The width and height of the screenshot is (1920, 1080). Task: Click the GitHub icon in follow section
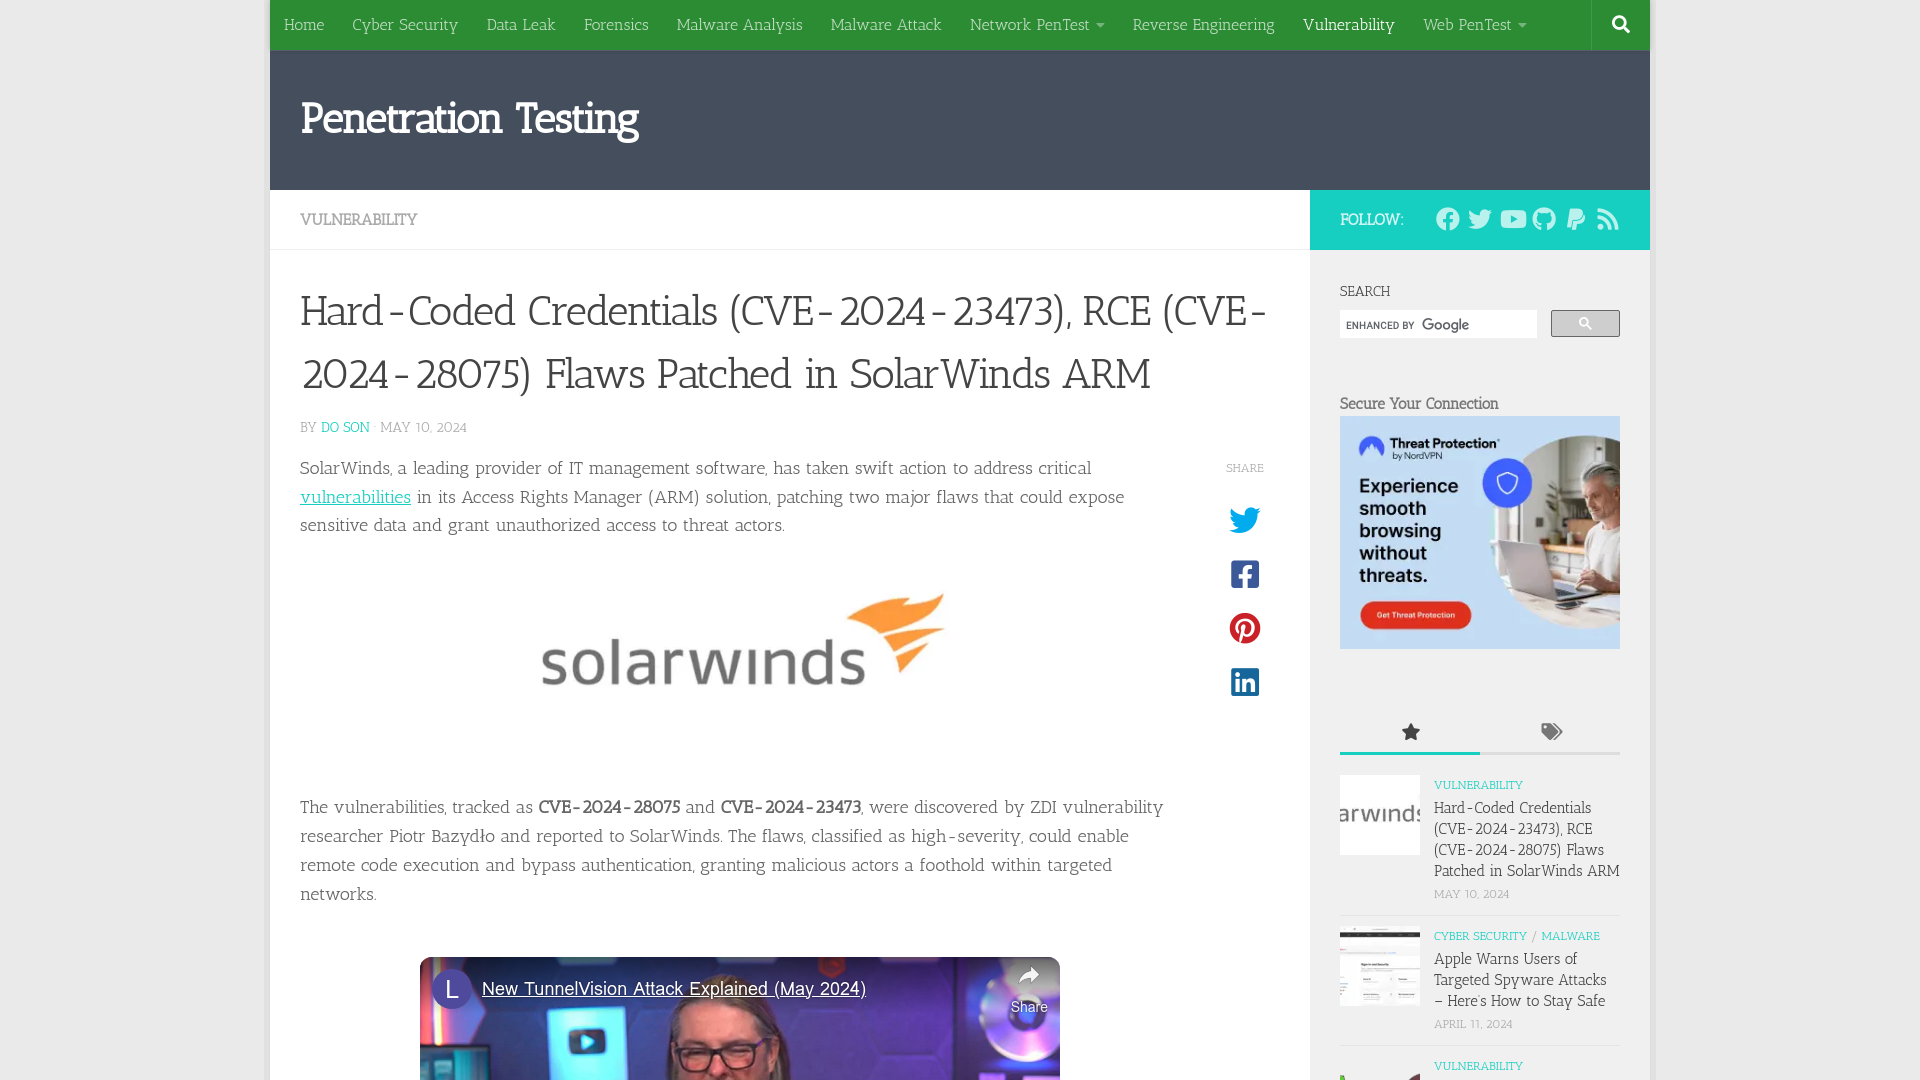tap(1543, 219)
